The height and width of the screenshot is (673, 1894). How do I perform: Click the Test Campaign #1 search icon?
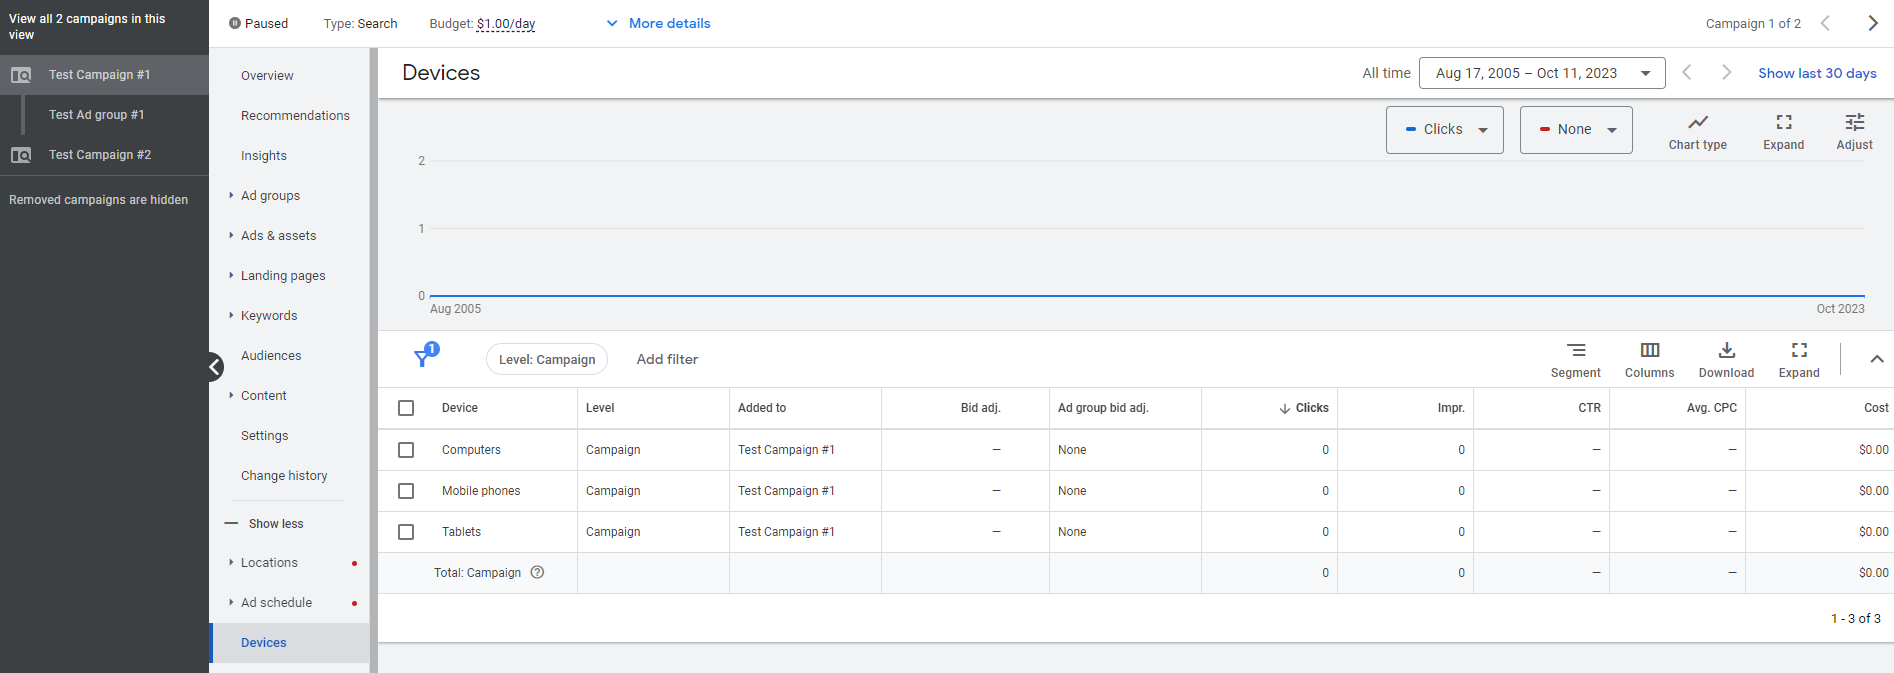(x=21, y=75)
